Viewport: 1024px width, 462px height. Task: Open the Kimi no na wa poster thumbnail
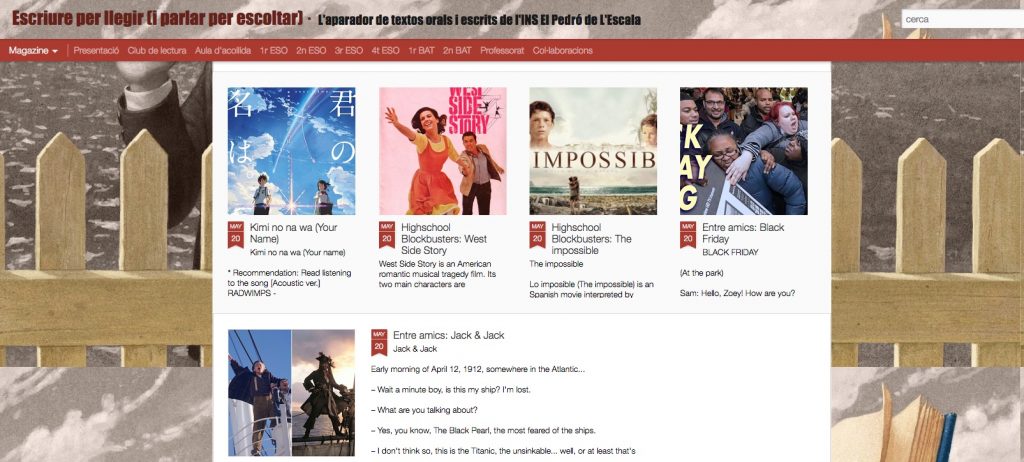[x=291, y=151]
